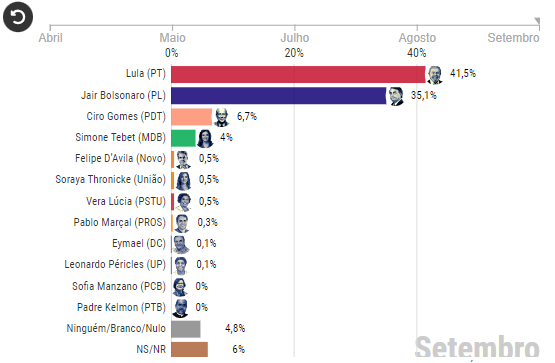Click the Pablo Marçal (PROS) label
The width and height of the screenshot is (555, 363).
tap(120, 223)
